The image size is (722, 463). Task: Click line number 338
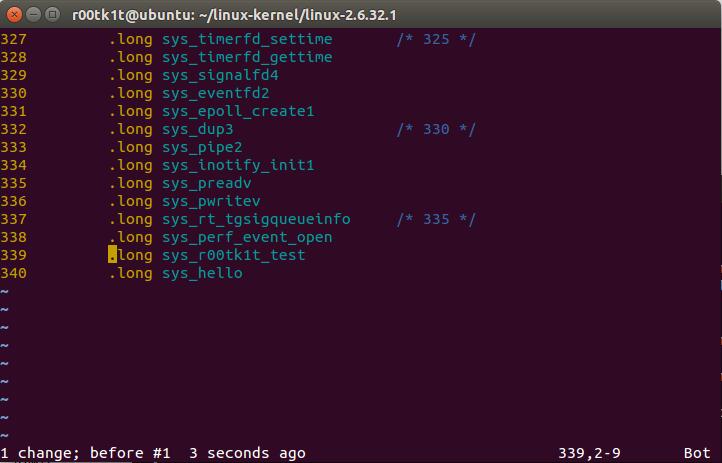coord(13,237)
